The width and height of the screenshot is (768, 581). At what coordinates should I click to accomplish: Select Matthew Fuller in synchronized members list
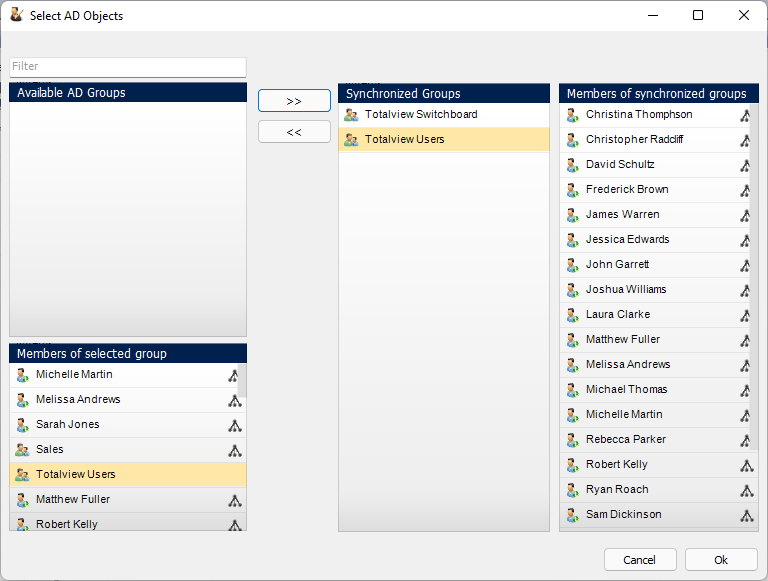655,340
